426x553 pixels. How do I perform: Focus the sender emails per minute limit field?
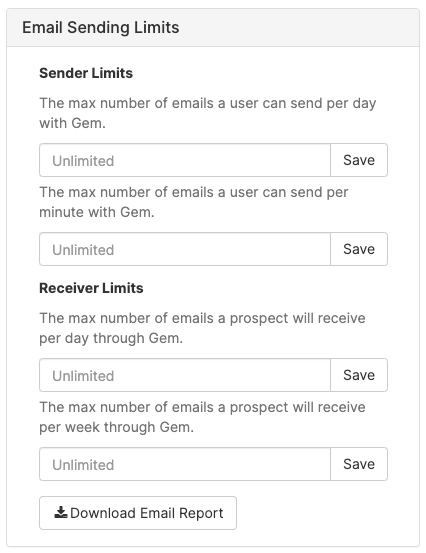click(x=185, y=249)
